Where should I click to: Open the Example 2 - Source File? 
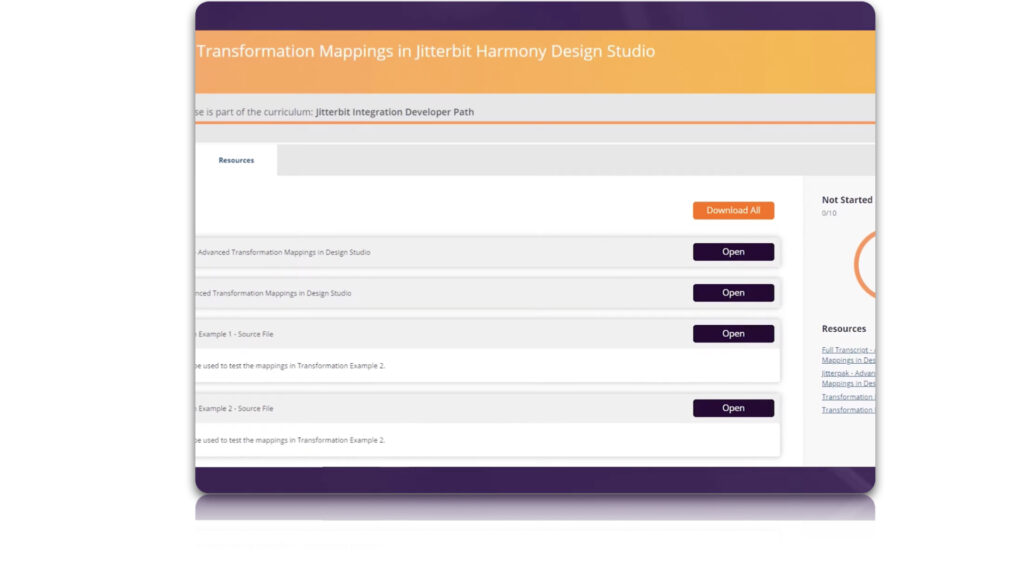733,408
